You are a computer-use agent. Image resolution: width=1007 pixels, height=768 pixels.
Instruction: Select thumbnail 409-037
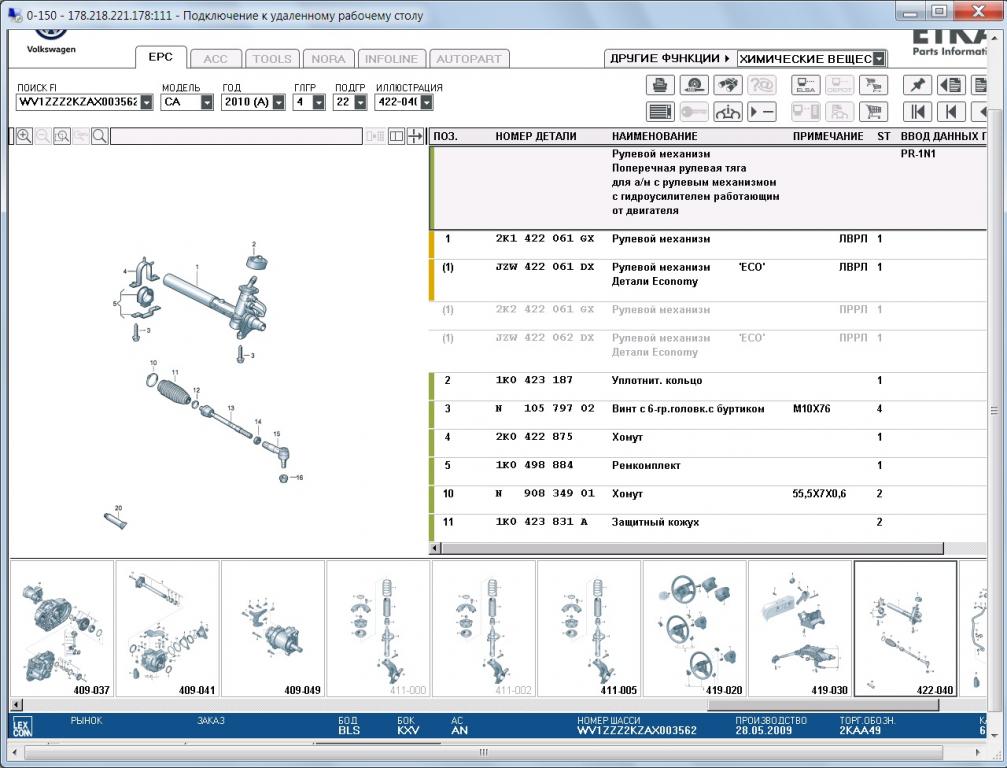(62, 629)
